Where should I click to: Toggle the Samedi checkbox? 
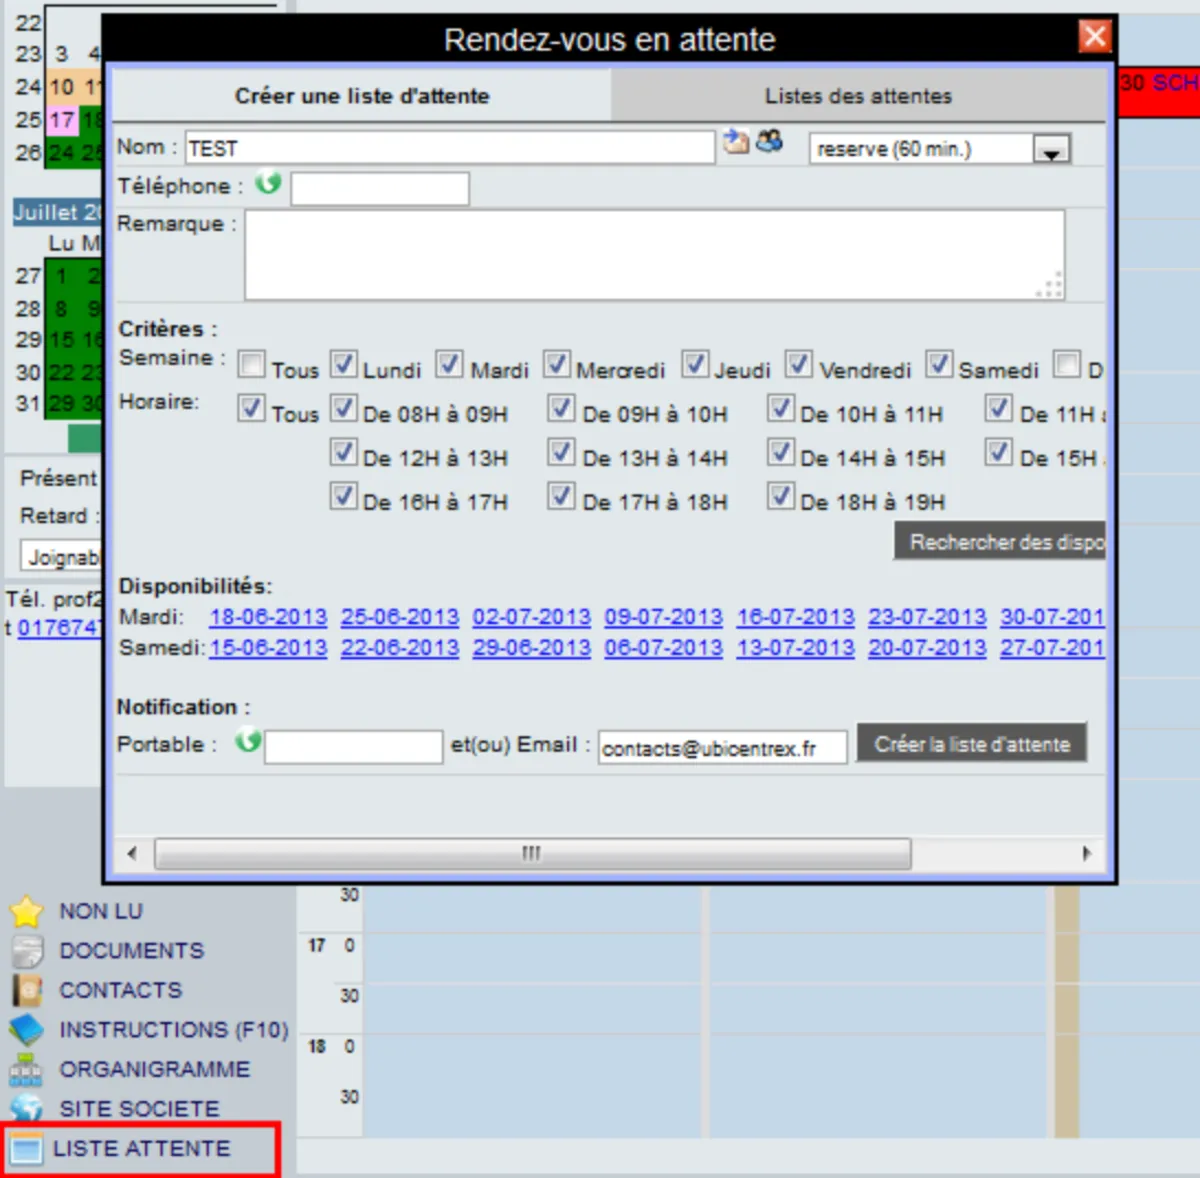click(938, 364)
